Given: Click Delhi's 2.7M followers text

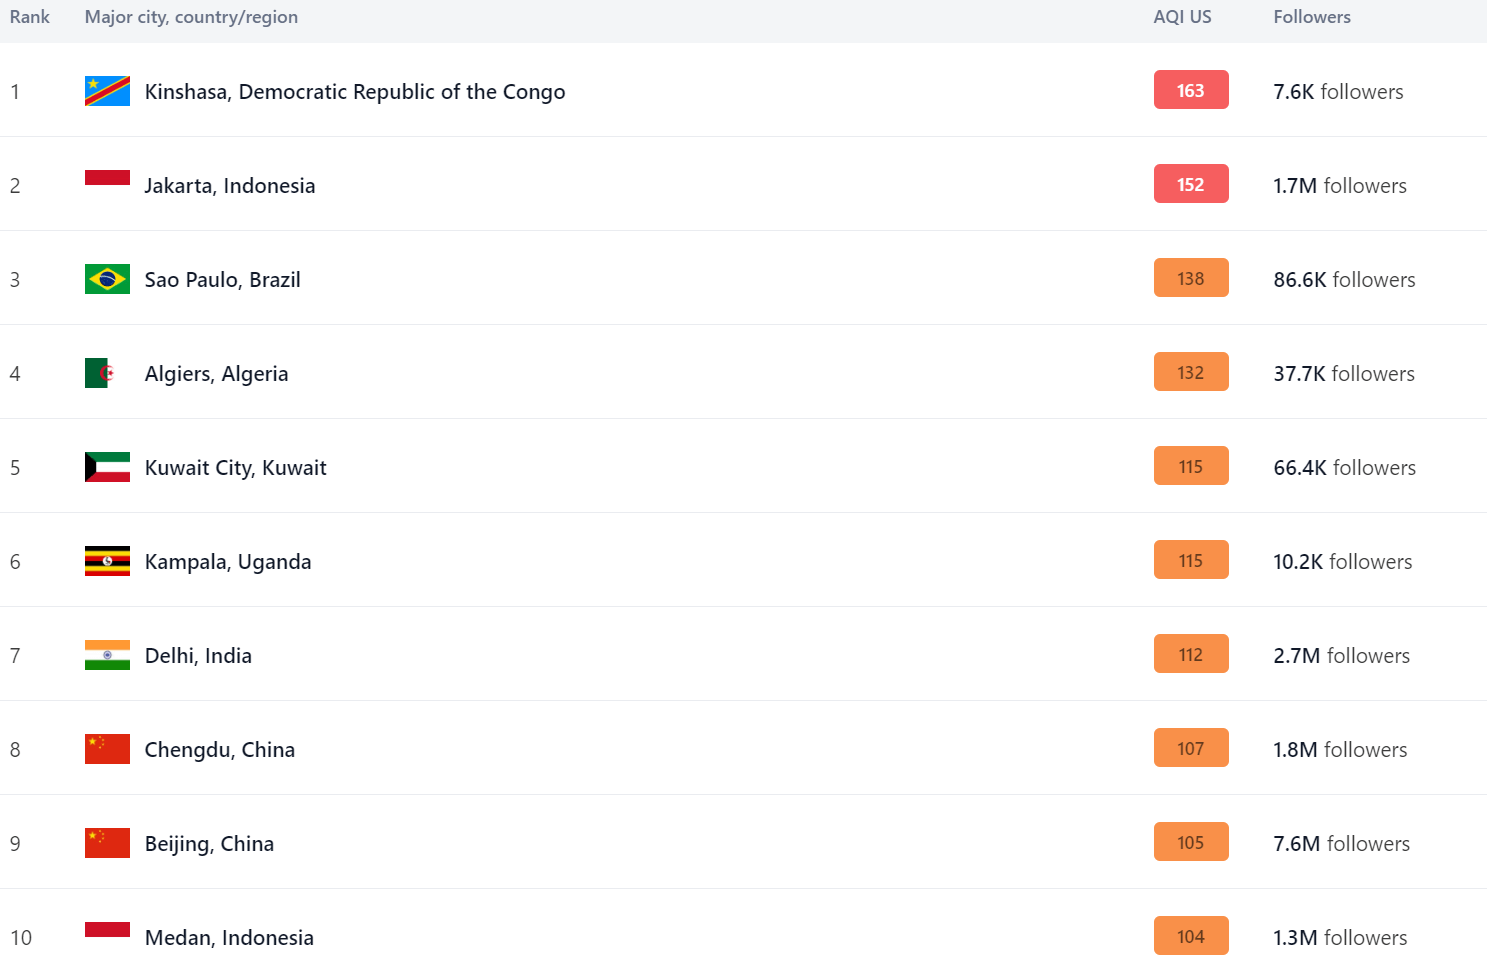Looking at the screenshot, I should click(x=1341, y=656).
